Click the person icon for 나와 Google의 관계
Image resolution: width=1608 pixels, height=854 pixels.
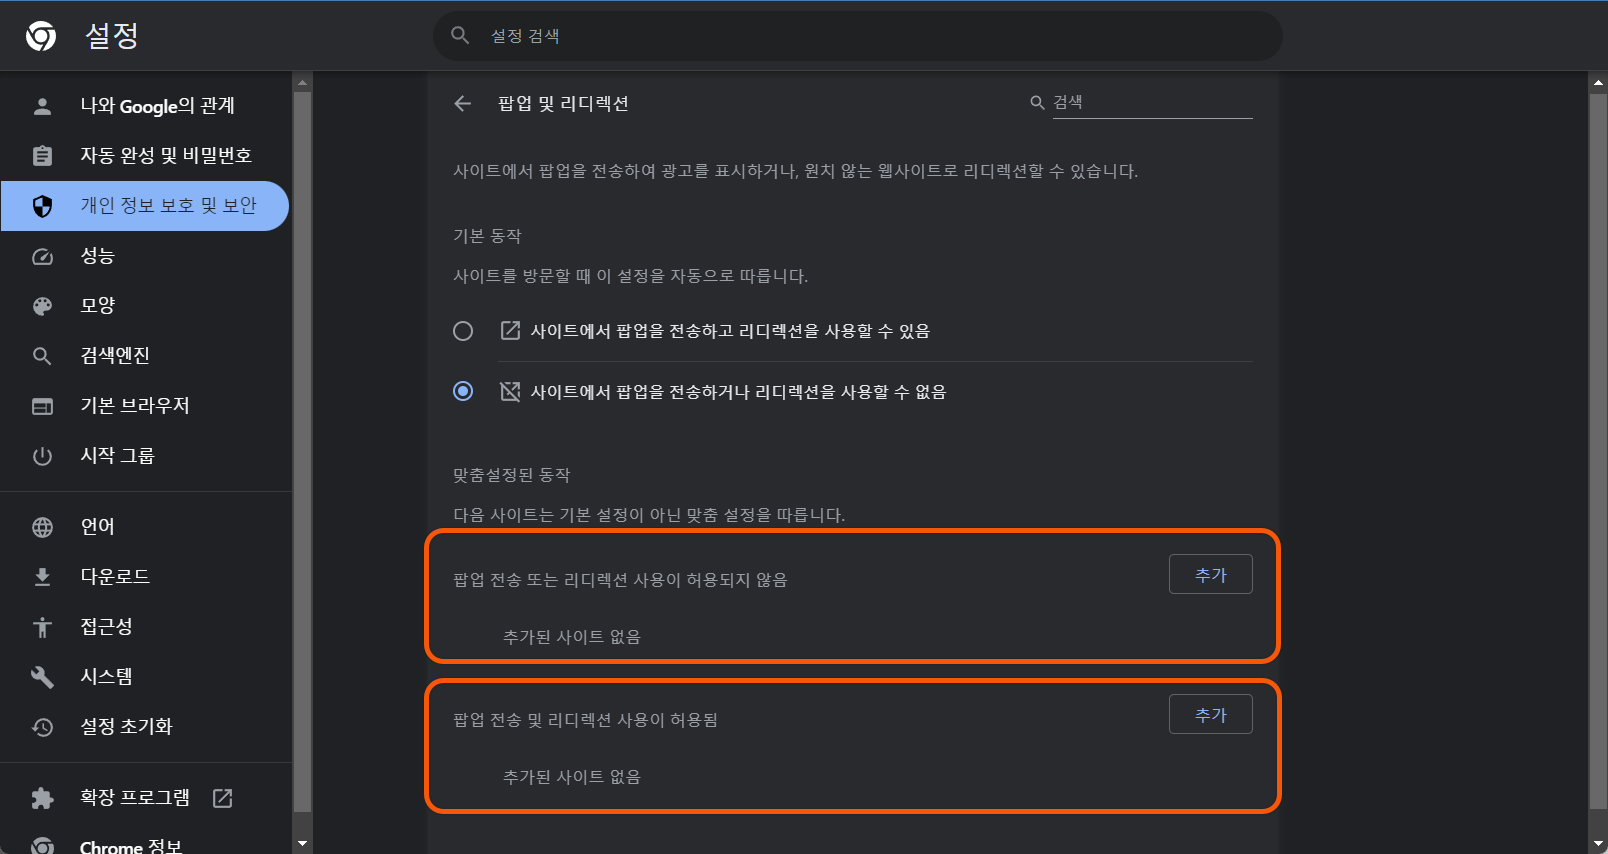point(42,105)
